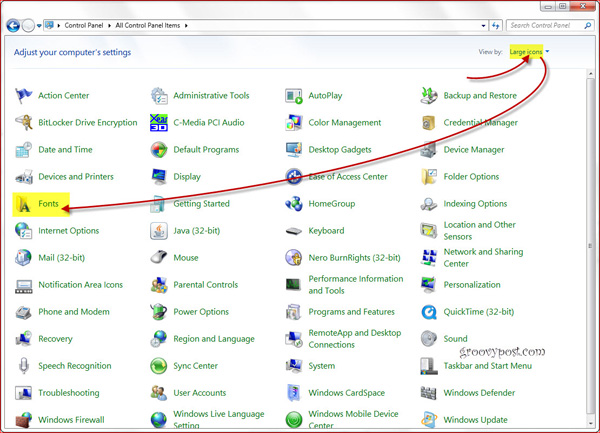The image size is (600, 433).
Task: Click the Backup and Restore icon
Action: click(x=429, y=96)
